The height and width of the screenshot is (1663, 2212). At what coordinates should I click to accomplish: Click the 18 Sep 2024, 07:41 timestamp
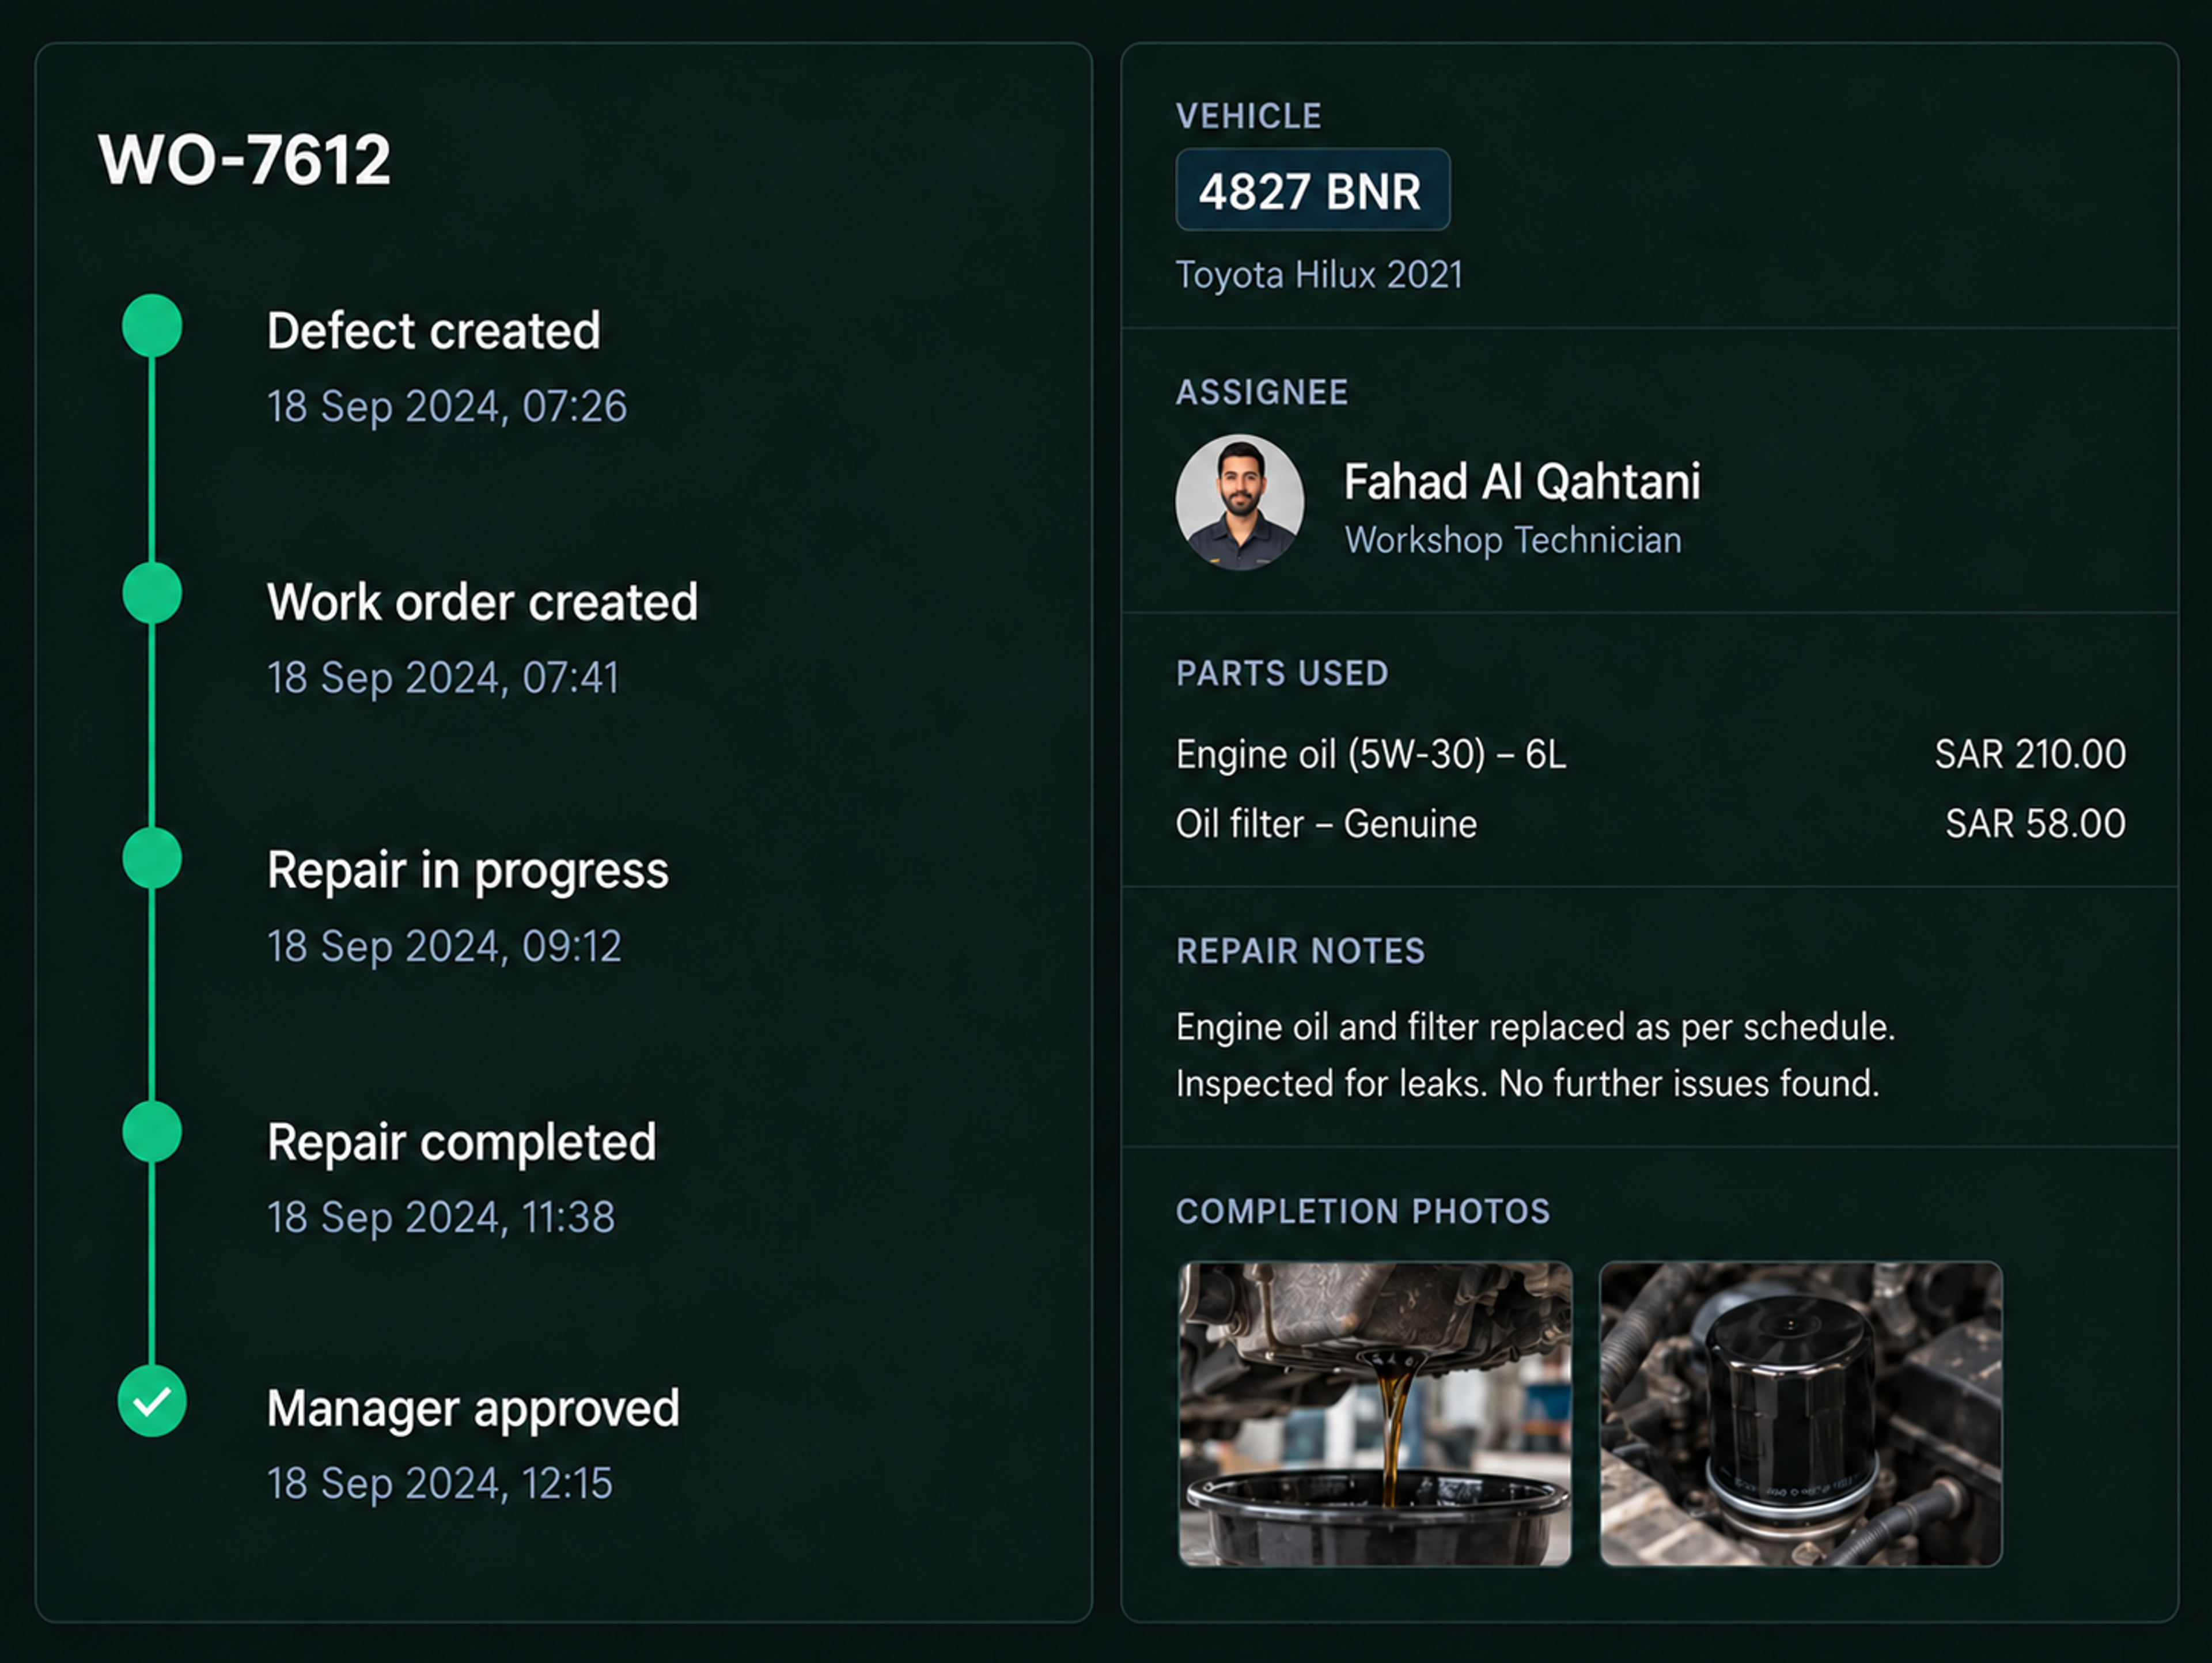click(443, 678)
